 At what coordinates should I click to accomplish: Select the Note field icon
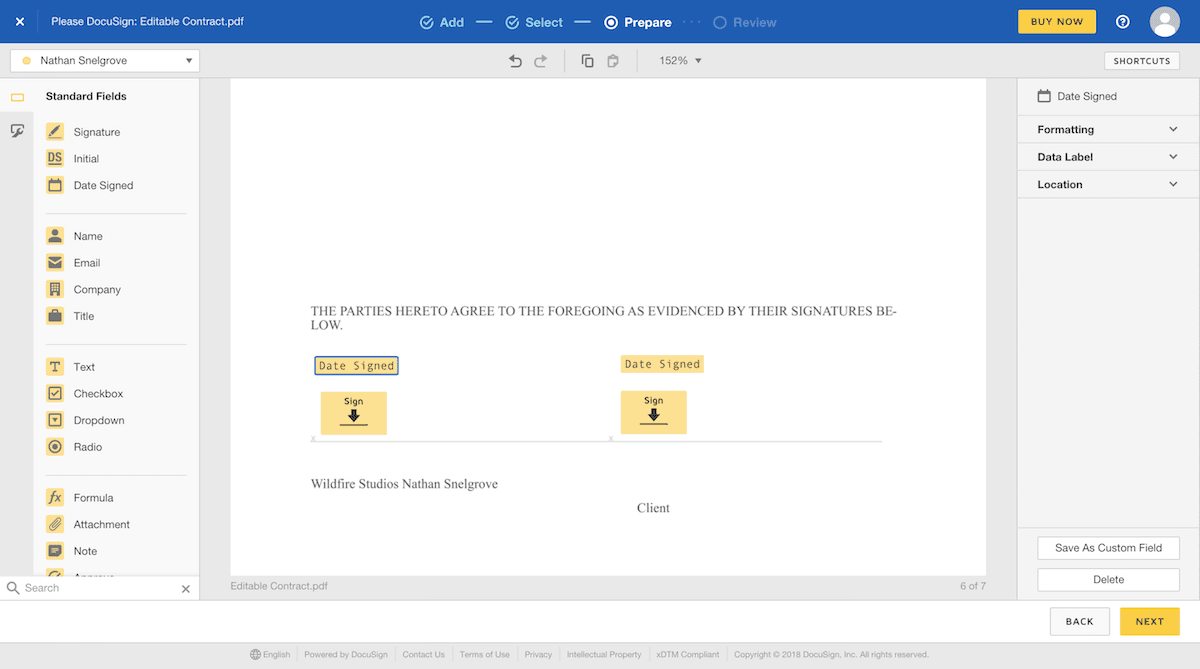click(x=55, y=551)
